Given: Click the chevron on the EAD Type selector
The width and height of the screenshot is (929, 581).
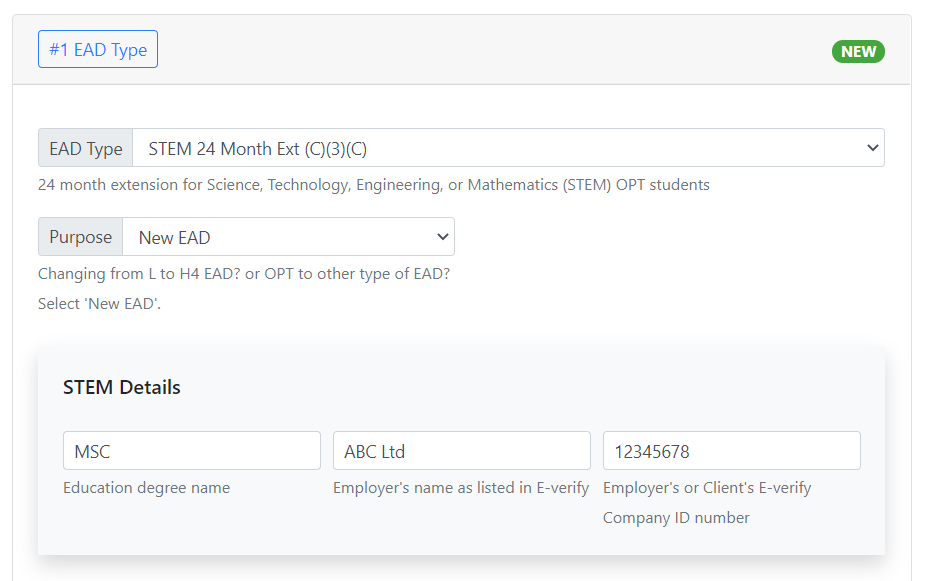Looking at the screenshot, I should (871, 147).
